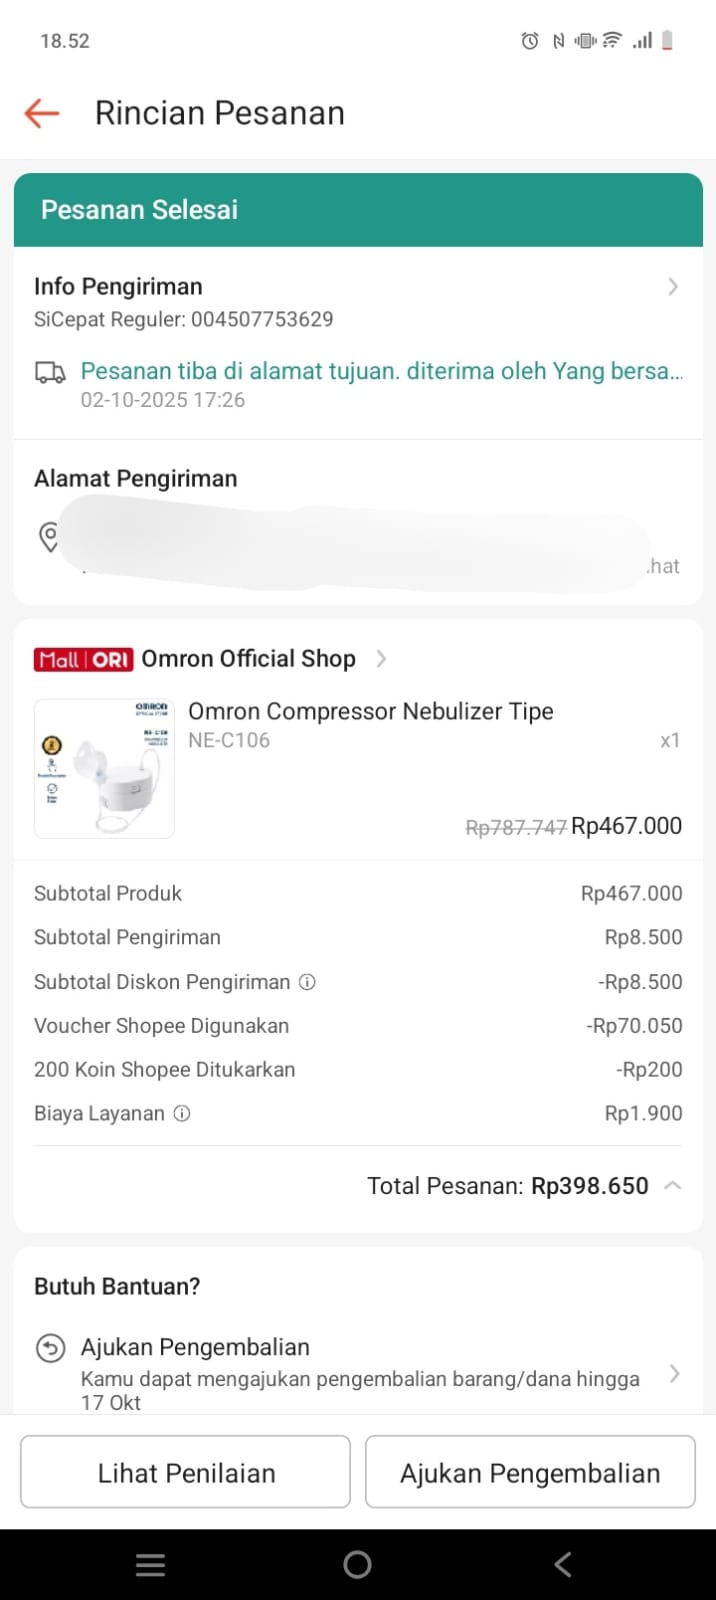
Task: Tap info icon beside Biaya Layanan
Action: (182, 1113)
